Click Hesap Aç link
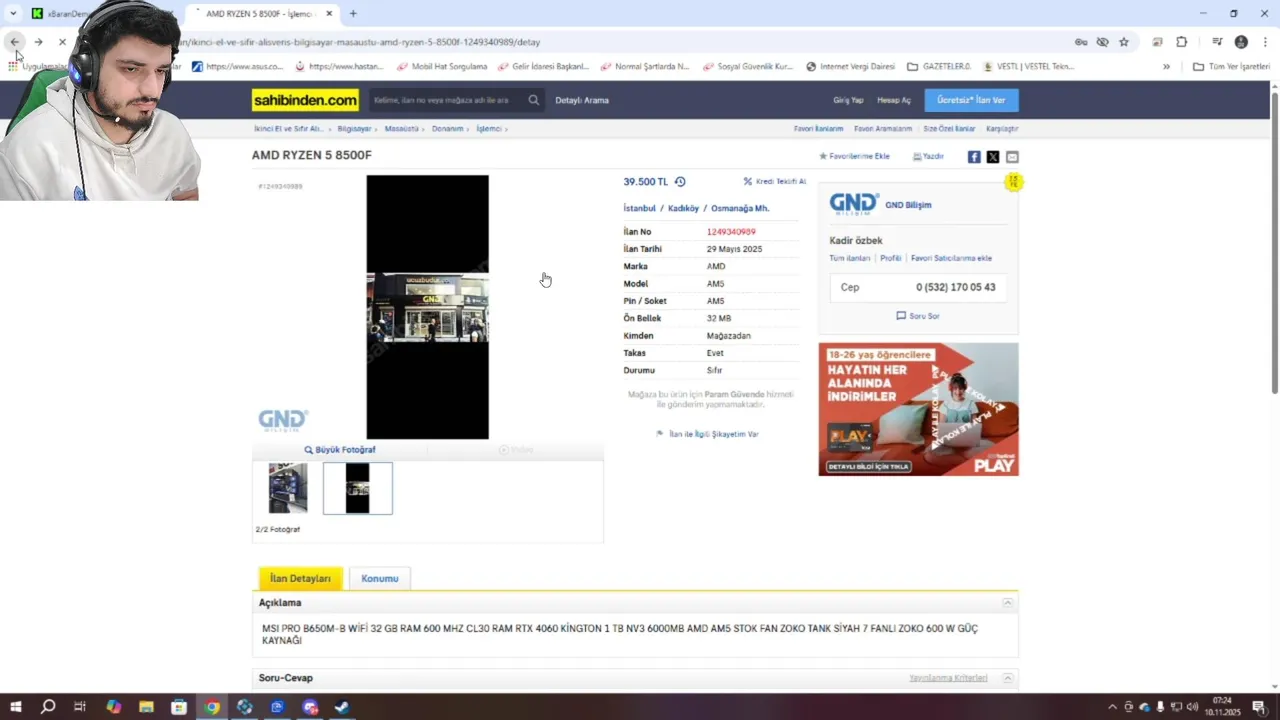The width and height of the screenshot is (1280, 720). (x=894, y=100)
